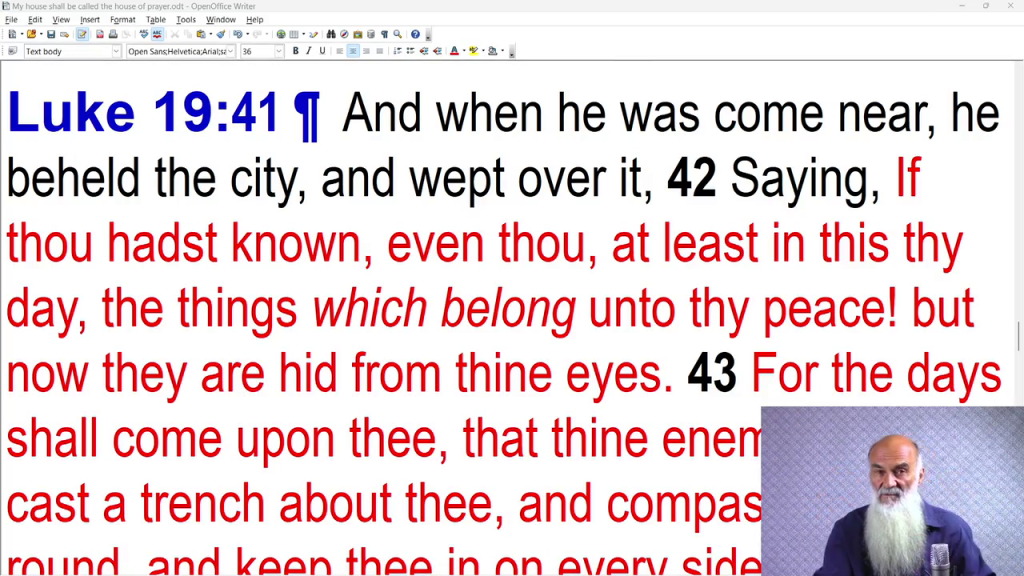Toggle Edit File mode
The width and height of the screenshot is (1024, 576).
(82, 34)
